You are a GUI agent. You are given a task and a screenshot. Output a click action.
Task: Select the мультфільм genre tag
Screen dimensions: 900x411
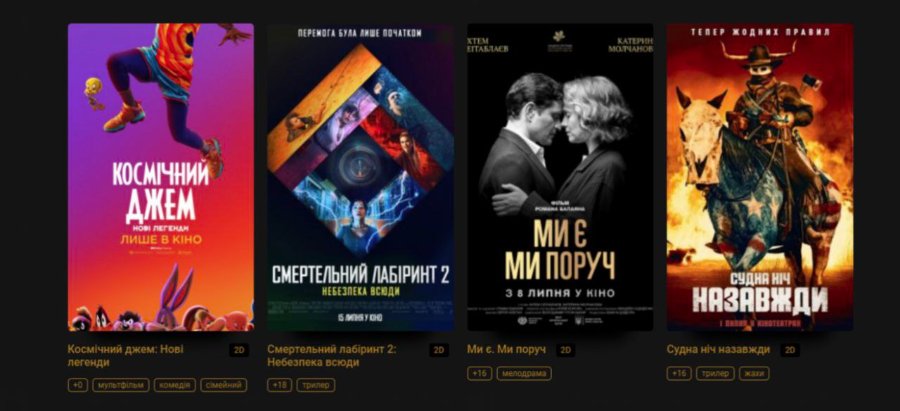(121, 385)
